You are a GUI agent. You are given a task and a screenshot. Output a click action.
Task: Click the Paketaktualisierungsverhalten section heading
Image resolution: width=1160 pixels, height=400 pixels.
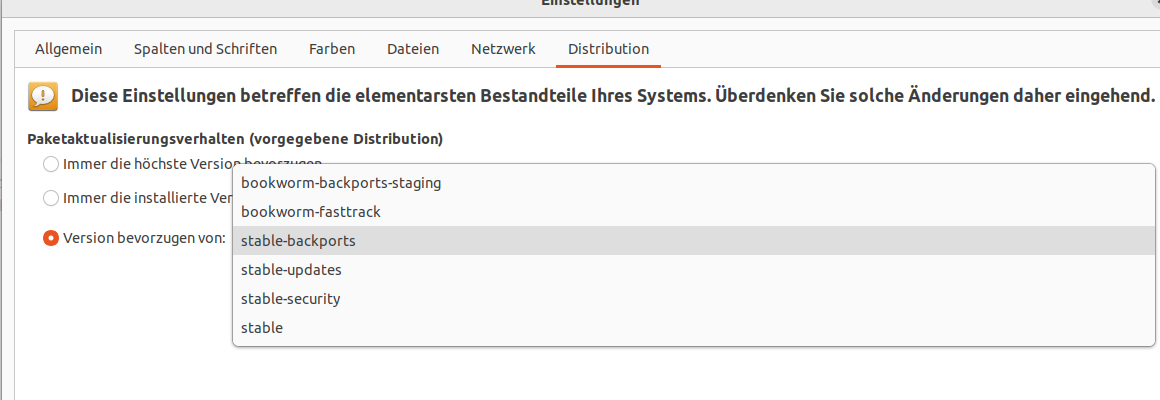pos(235,139)
